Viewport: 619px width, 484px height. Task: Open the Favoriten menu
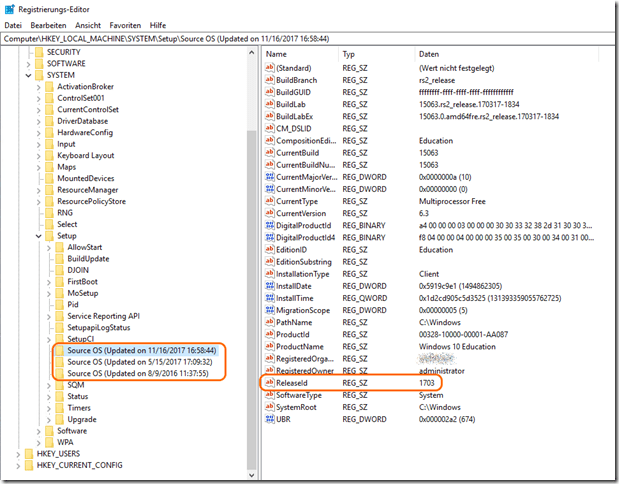(125, 23)
